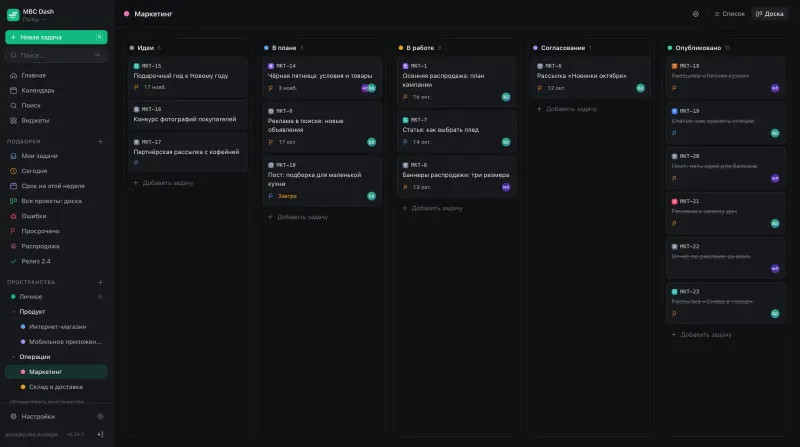This screenshot has width=800, height=447.
Task: Open the MBC Dash workspace switcher dropdown
Action: pos(33,15)
